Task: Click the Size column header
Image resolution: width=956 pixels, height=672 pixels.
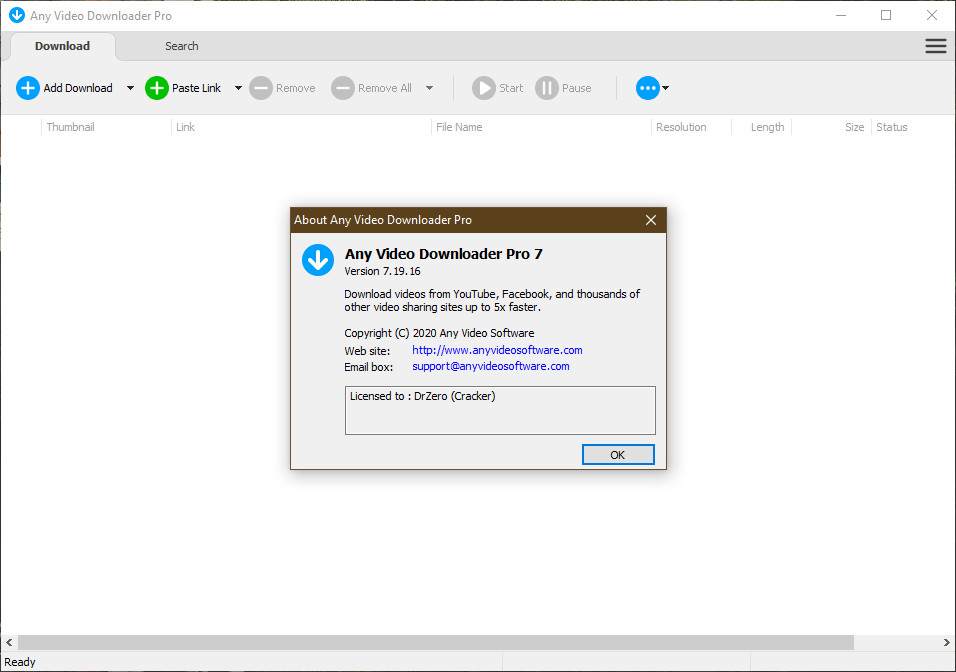Action: pyautogui.click(x=832, y=127)
